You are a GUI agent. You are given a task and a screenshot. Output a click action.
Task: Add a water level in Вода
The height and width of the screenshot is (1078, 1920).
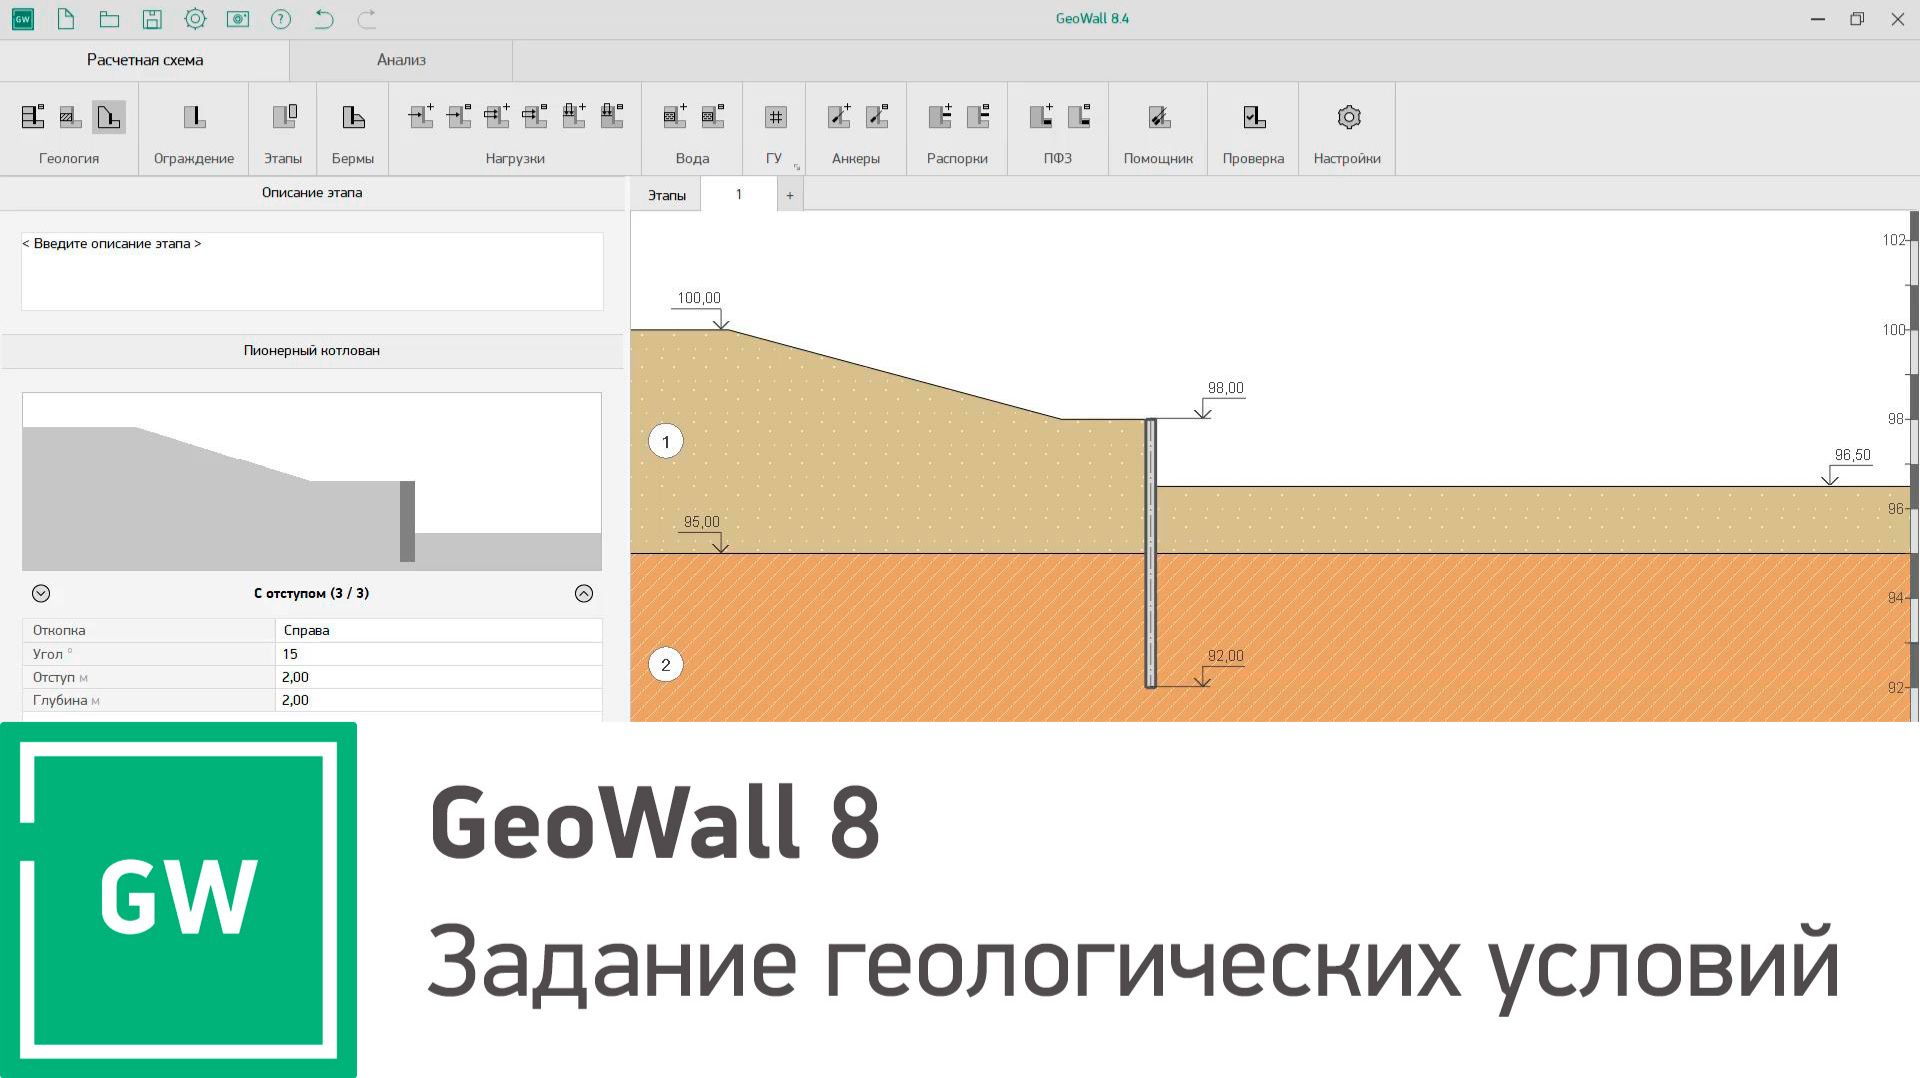pyautogui.click(x=675, y=117)
